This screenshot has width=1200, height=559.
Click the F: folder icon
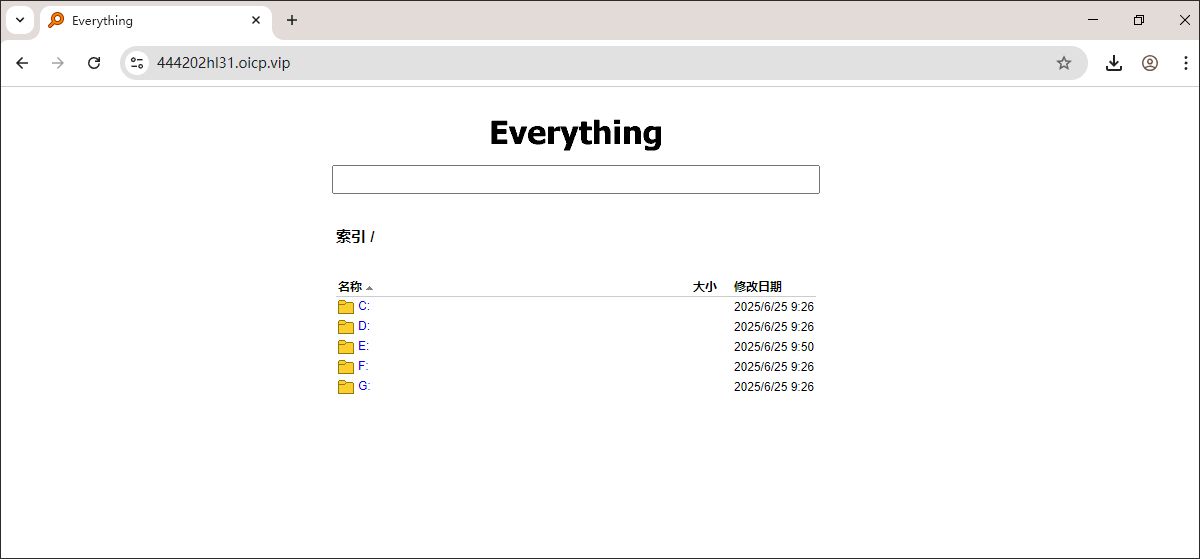click(346, 367)
